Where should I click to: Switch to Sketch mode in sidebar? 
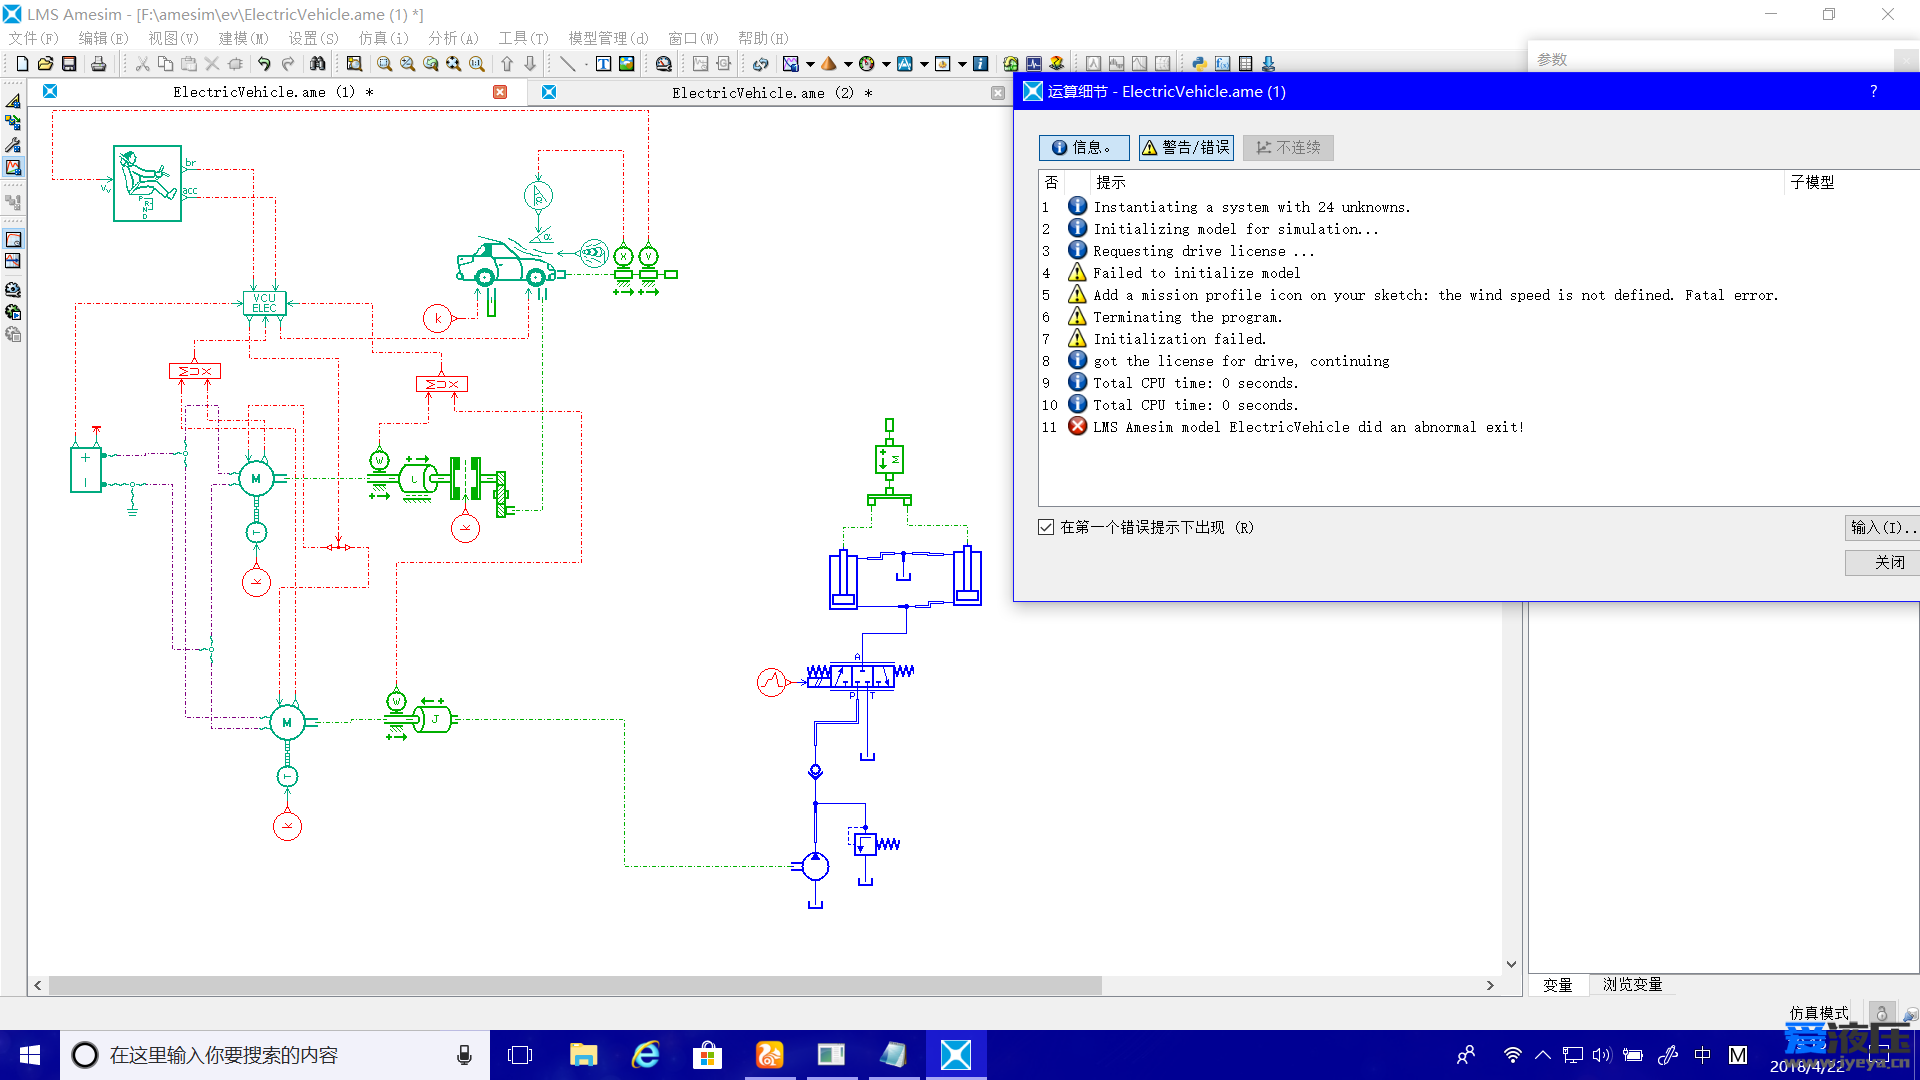(13, 101)
